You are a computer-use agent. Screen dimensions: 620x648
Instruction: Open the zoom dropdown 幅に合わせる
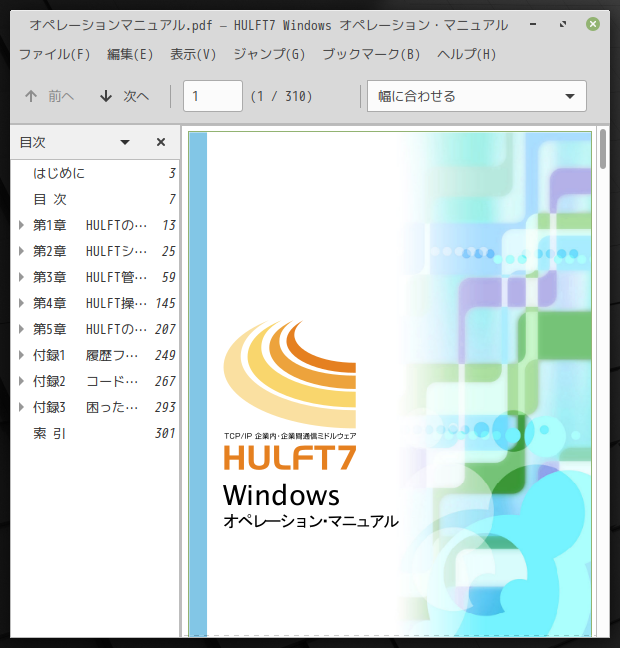pyautogui.click(x=477, y=96)
